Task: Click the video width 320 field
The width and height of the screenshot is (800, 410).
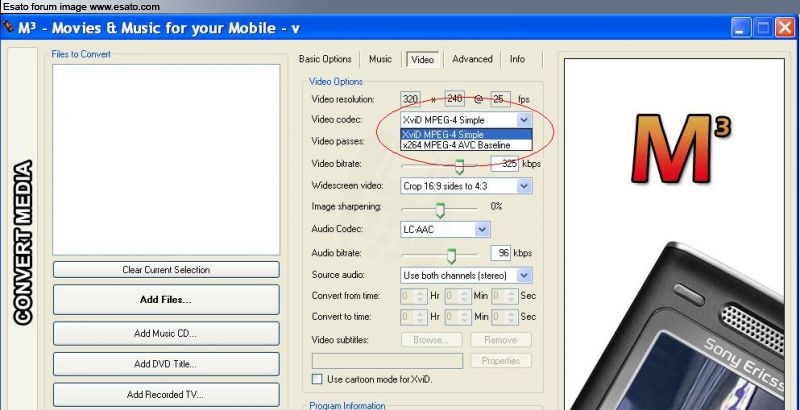Action: coord(411,99)
